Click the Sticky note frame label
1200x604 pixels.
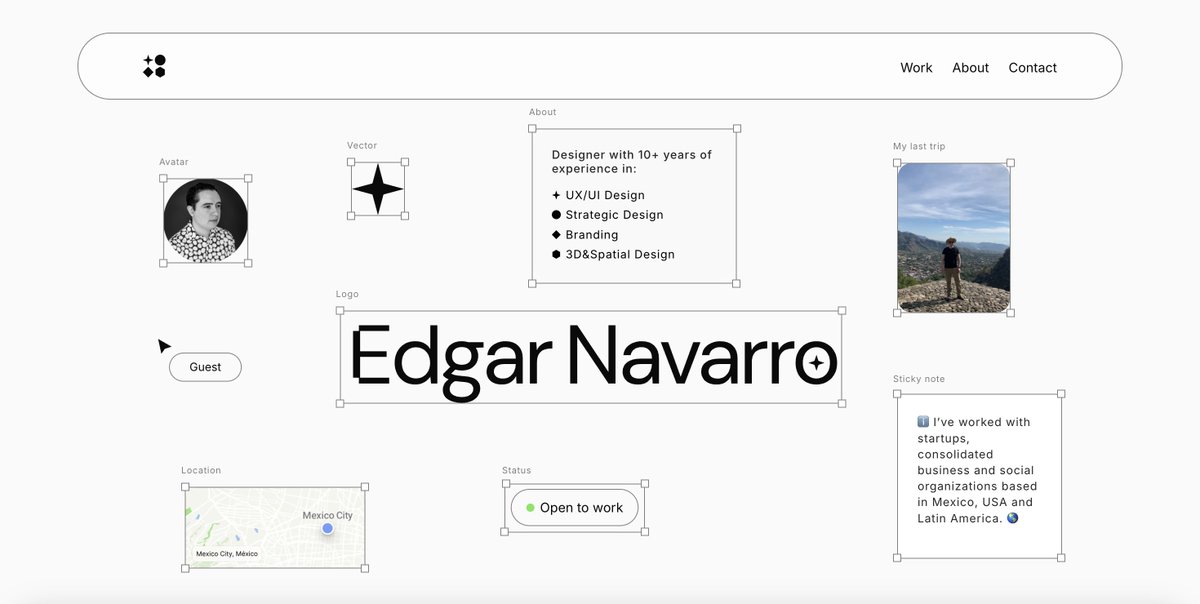click(x=919, y=379)
